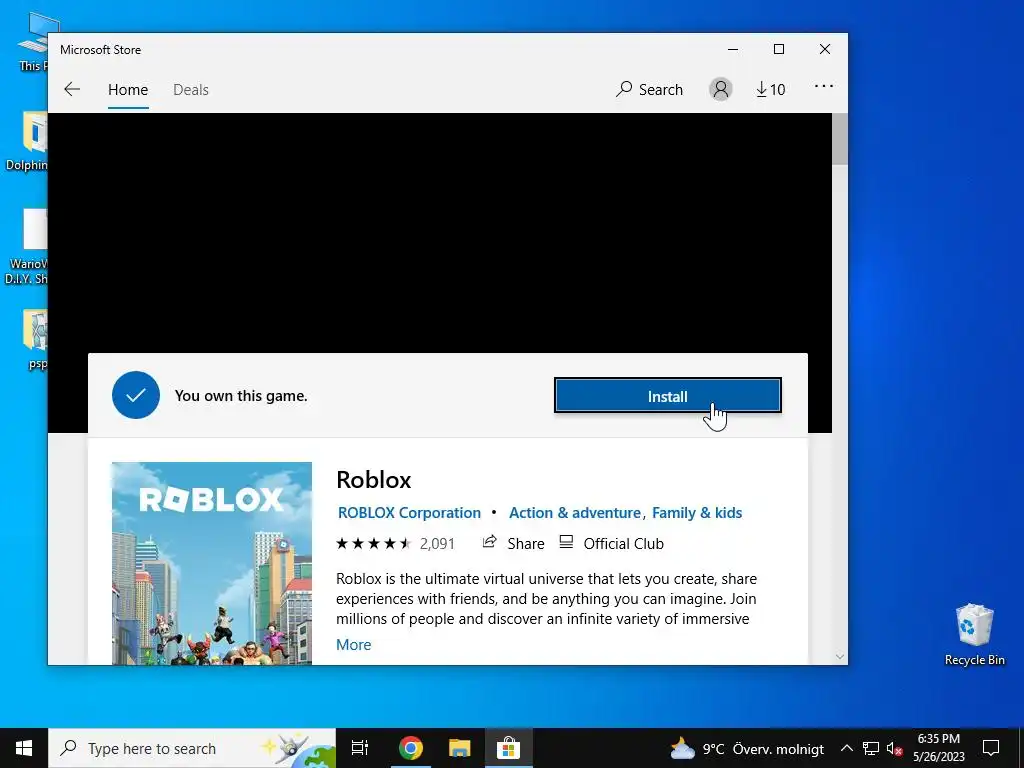The width and height of the screenshot is (1024, 768).
Task: Open the Action Center notifications
Action: pos(991,748)
